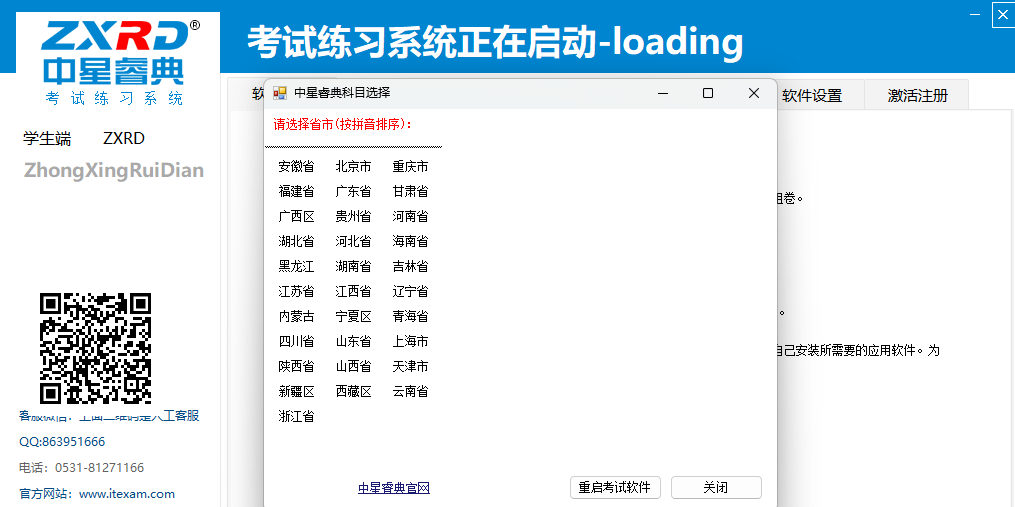Select 安徽省 from the province list

pyautogui.click(x=296, y=167)
